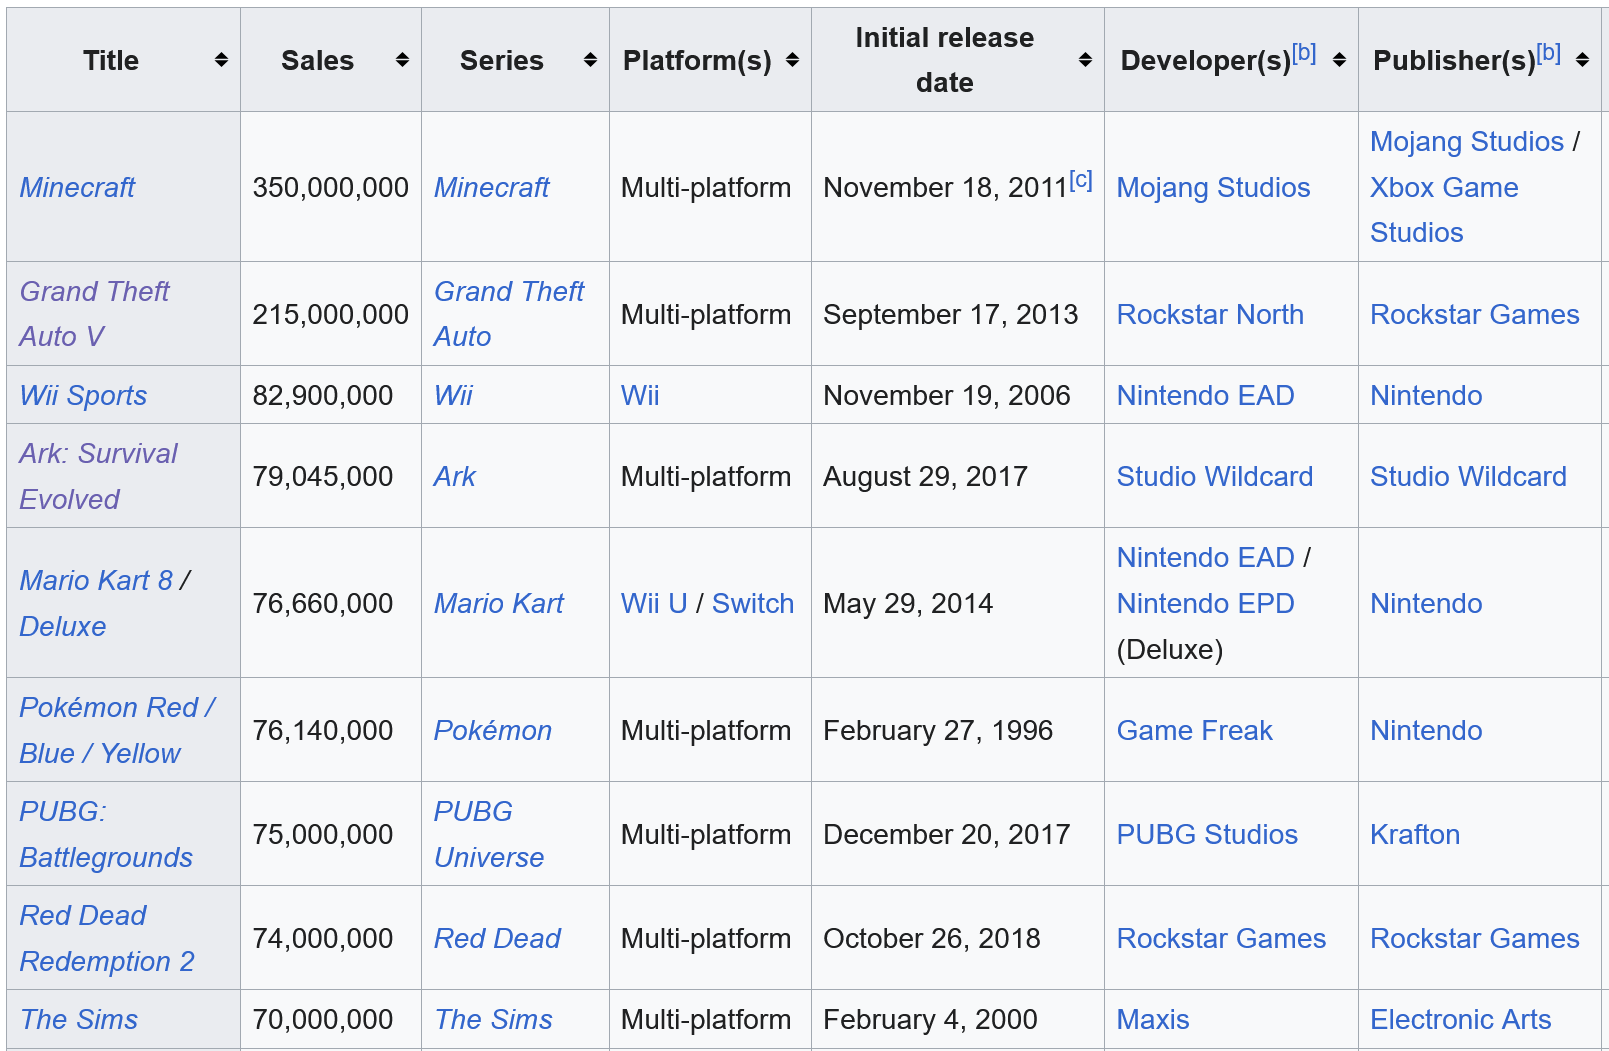Open Xbox Game Studios publisher link

point(1444,210)
